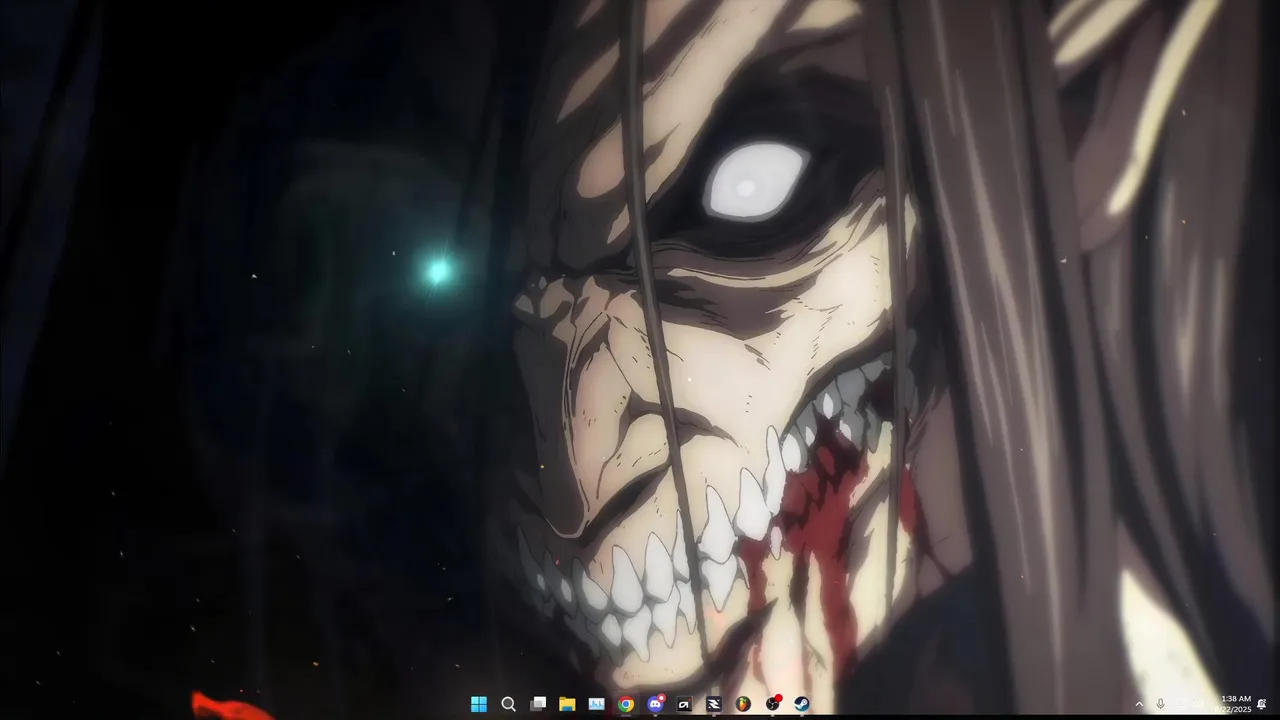
Task: Open the Astro Command Center taskbar icon
Action: click(x=684, y=704)
